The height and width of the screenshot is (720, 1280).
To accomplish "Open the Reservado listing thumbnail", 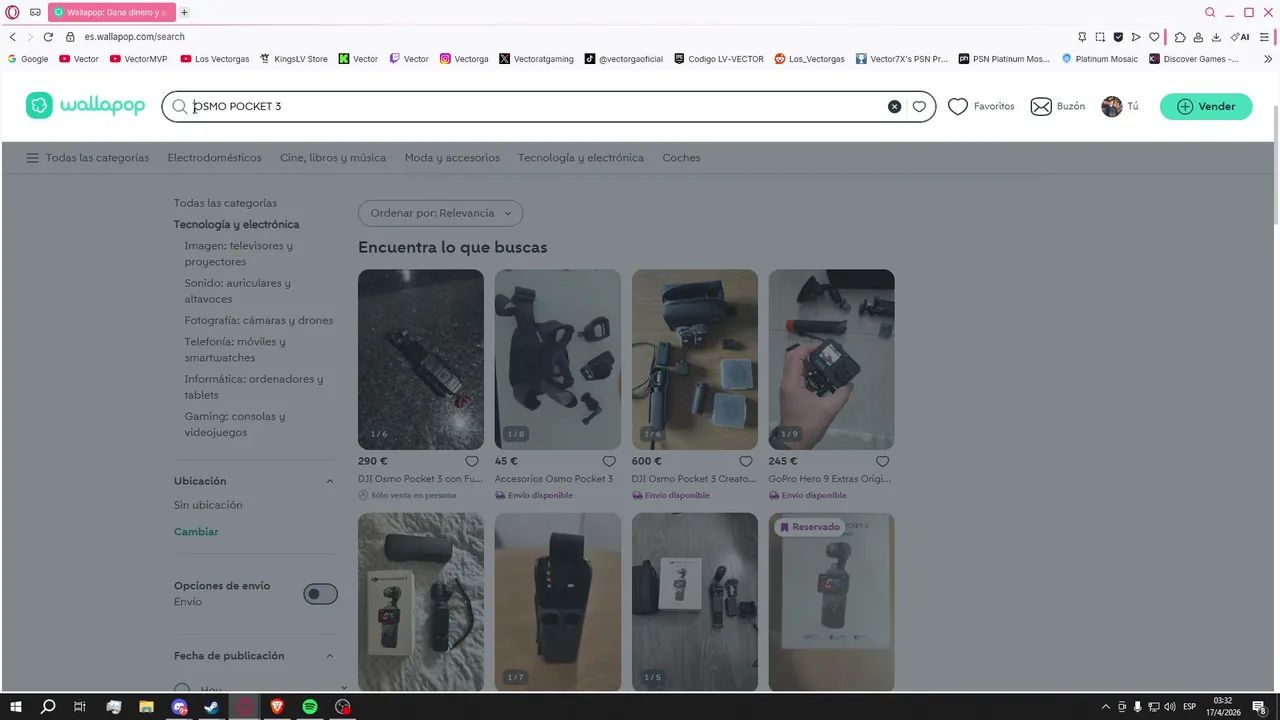I will click(x=832, y=602).
